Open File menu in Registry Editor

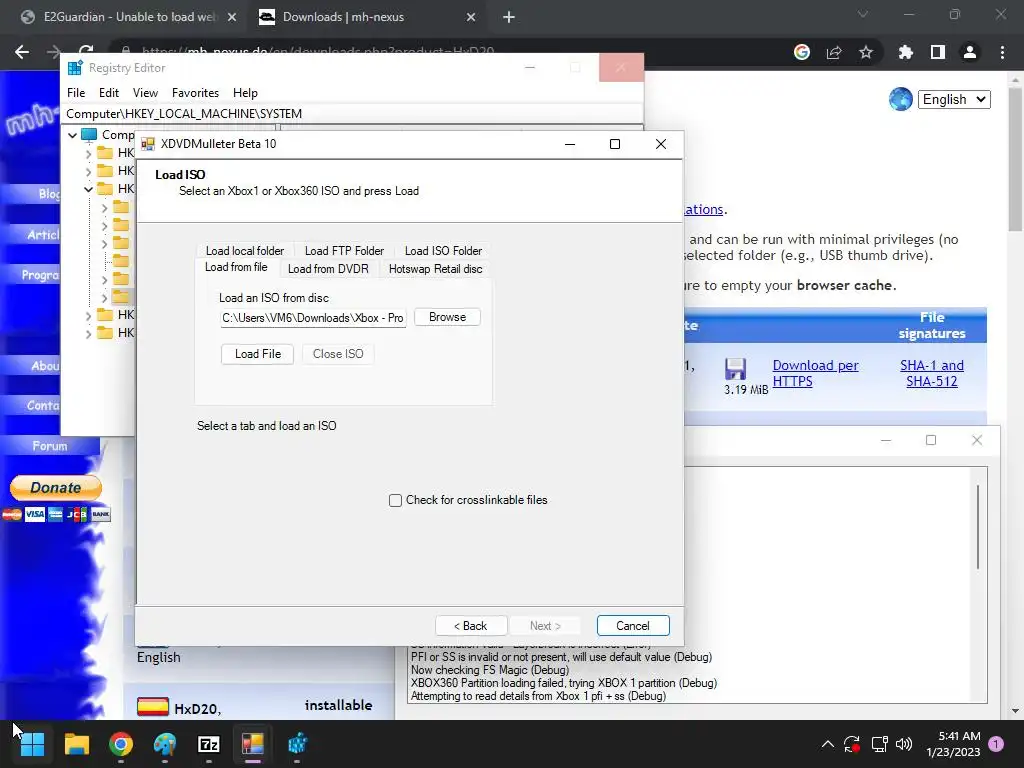[x=76, y=93]
